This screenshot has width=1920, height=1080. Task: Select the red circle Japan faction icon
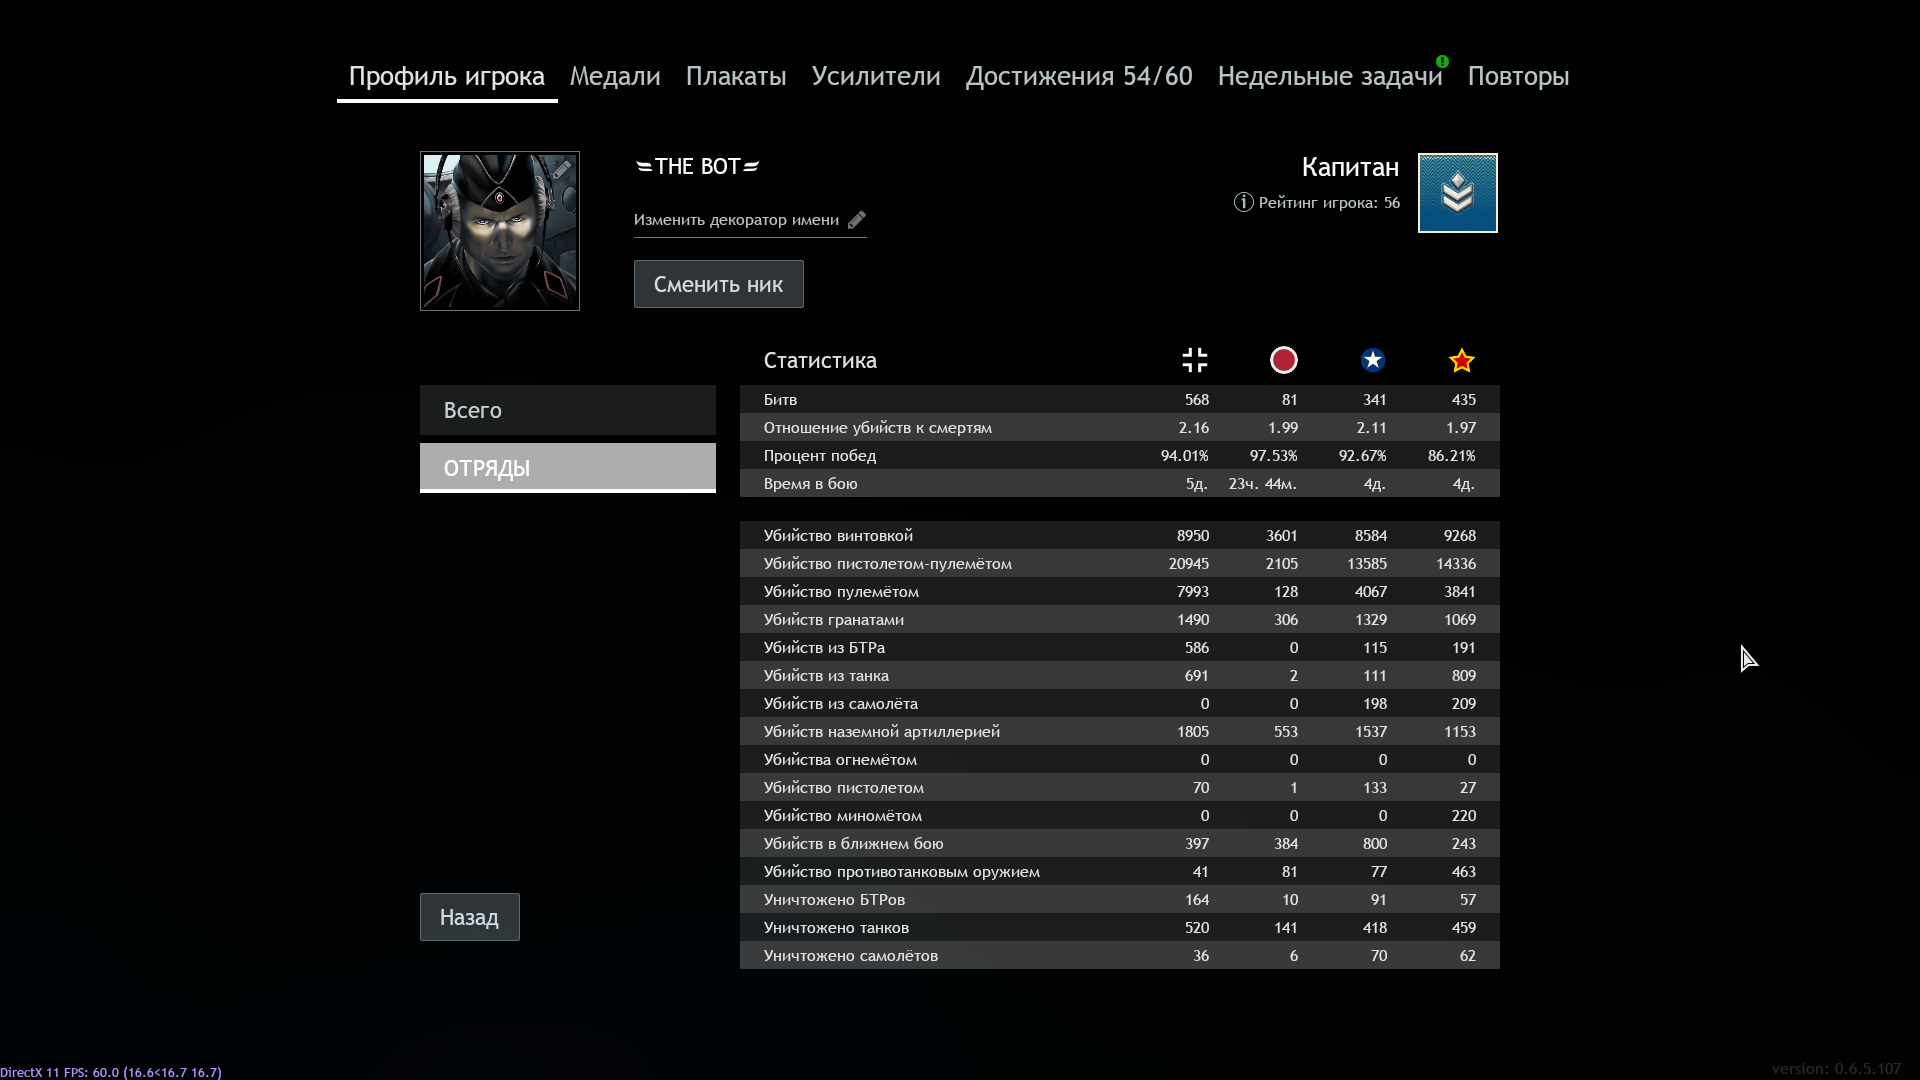1283,360
